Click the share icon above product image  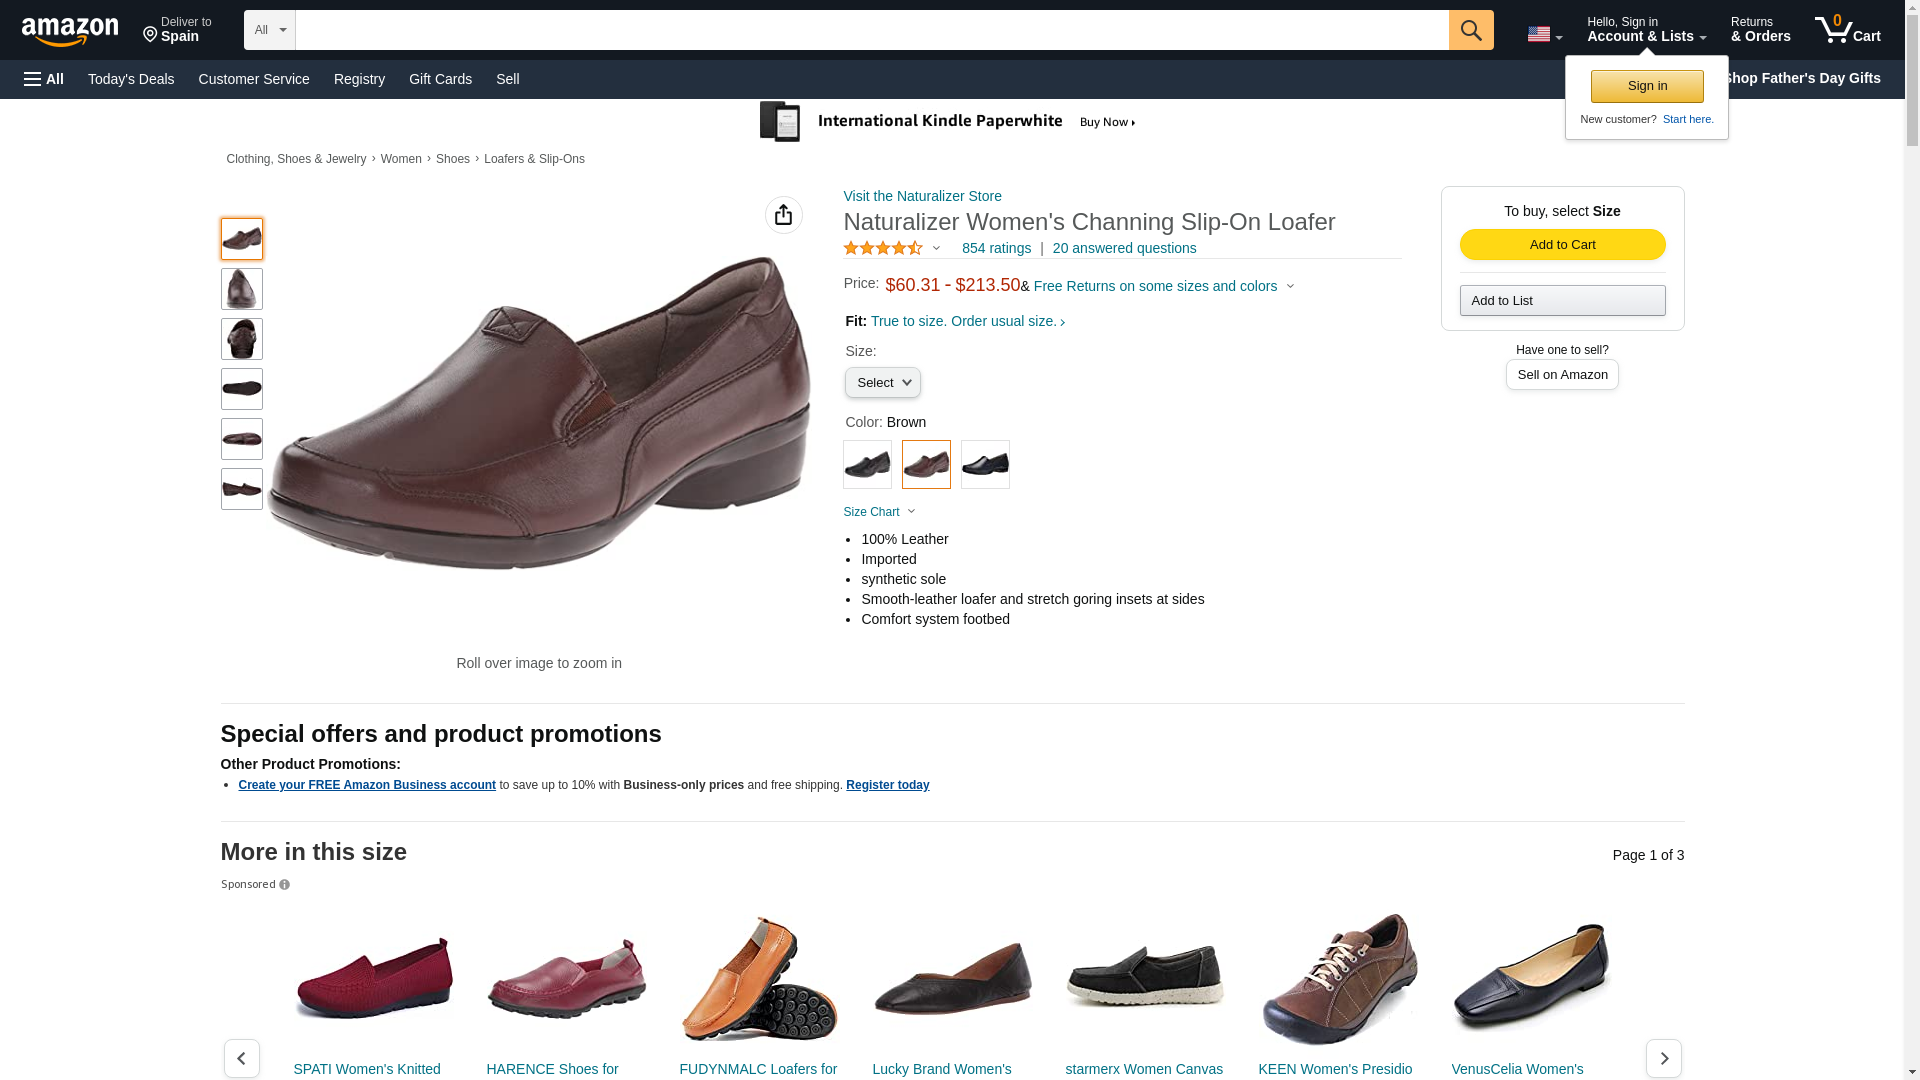(x=783, y=215)
